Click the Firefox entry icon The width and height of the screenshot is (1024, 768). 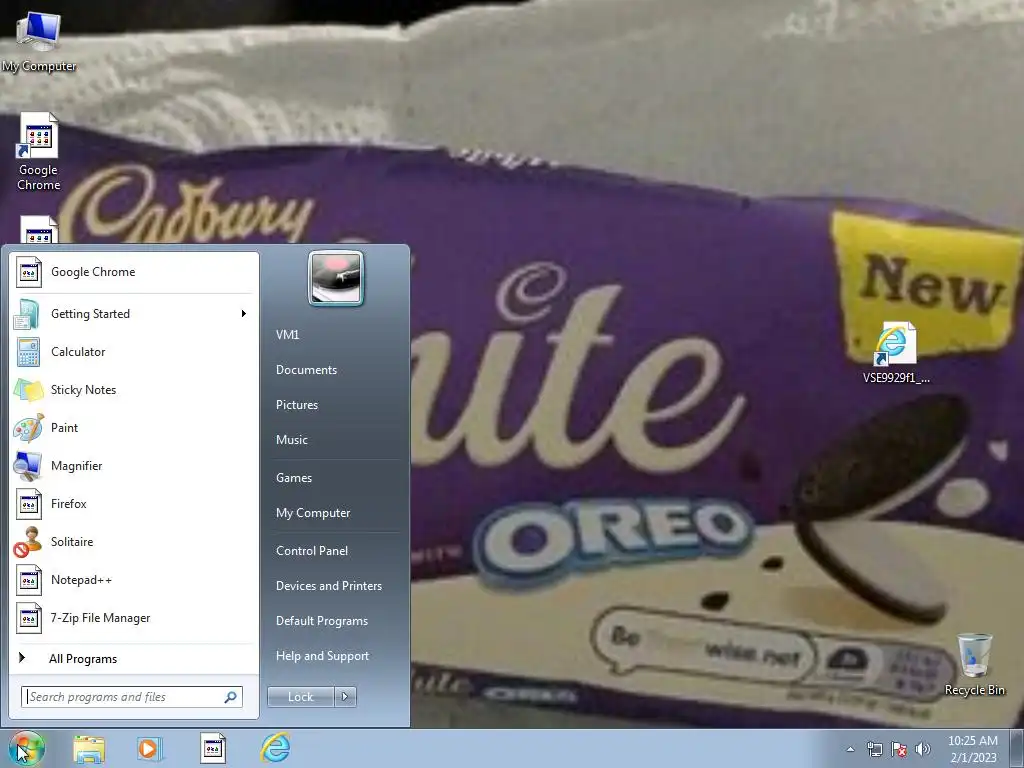pyautogui.click(x=29, y=504)
